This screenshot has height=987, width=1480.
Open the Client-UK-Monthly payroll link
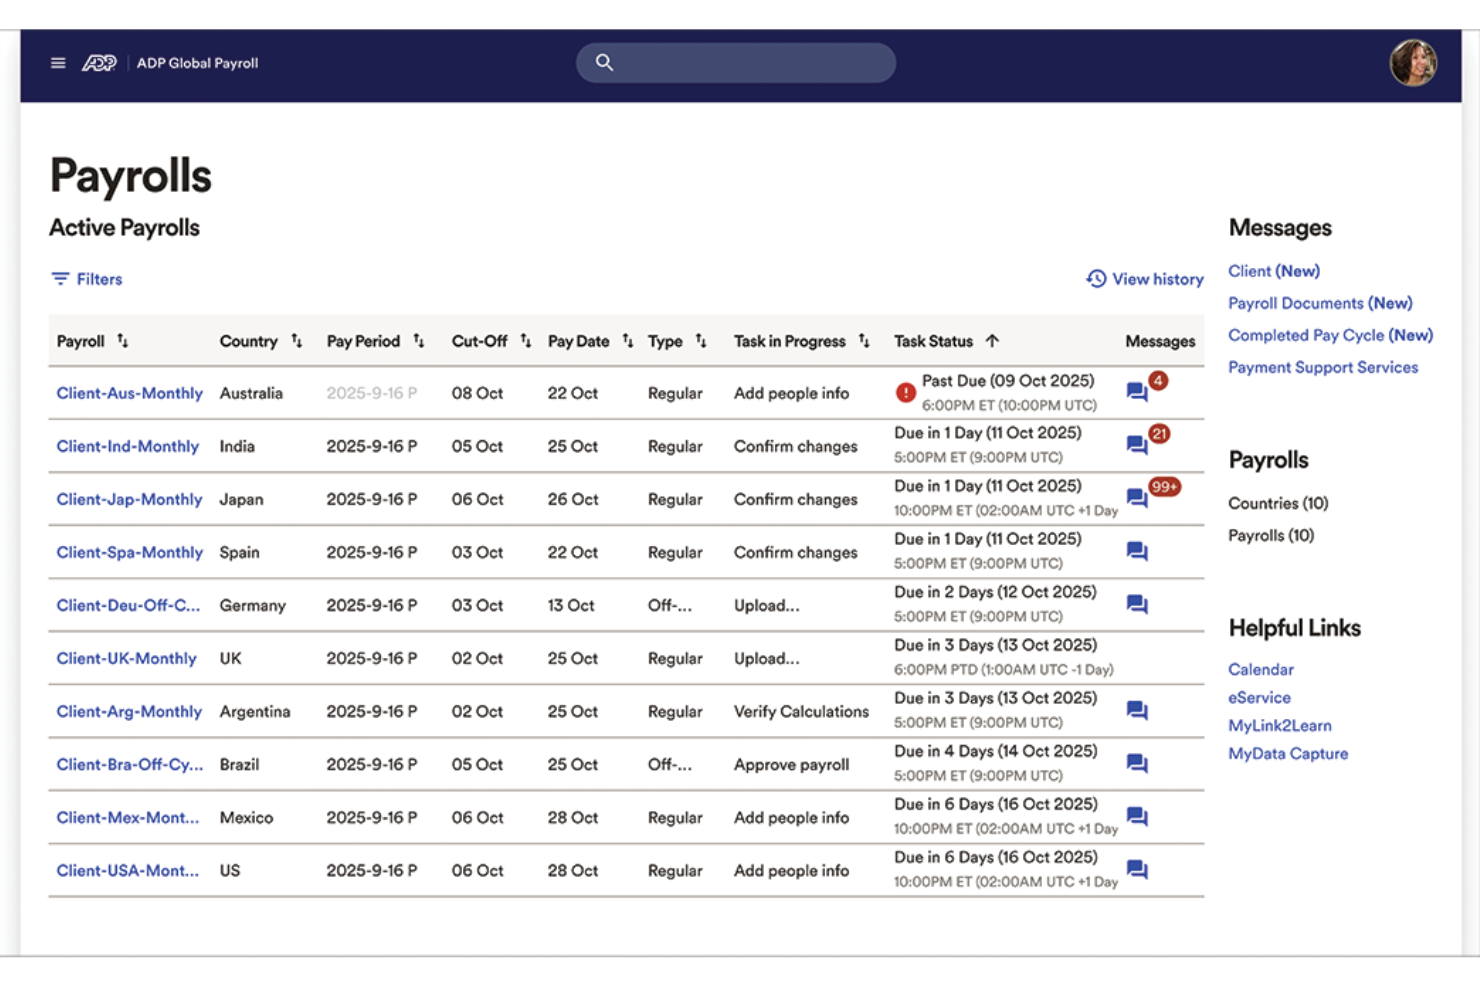(126, 658)
